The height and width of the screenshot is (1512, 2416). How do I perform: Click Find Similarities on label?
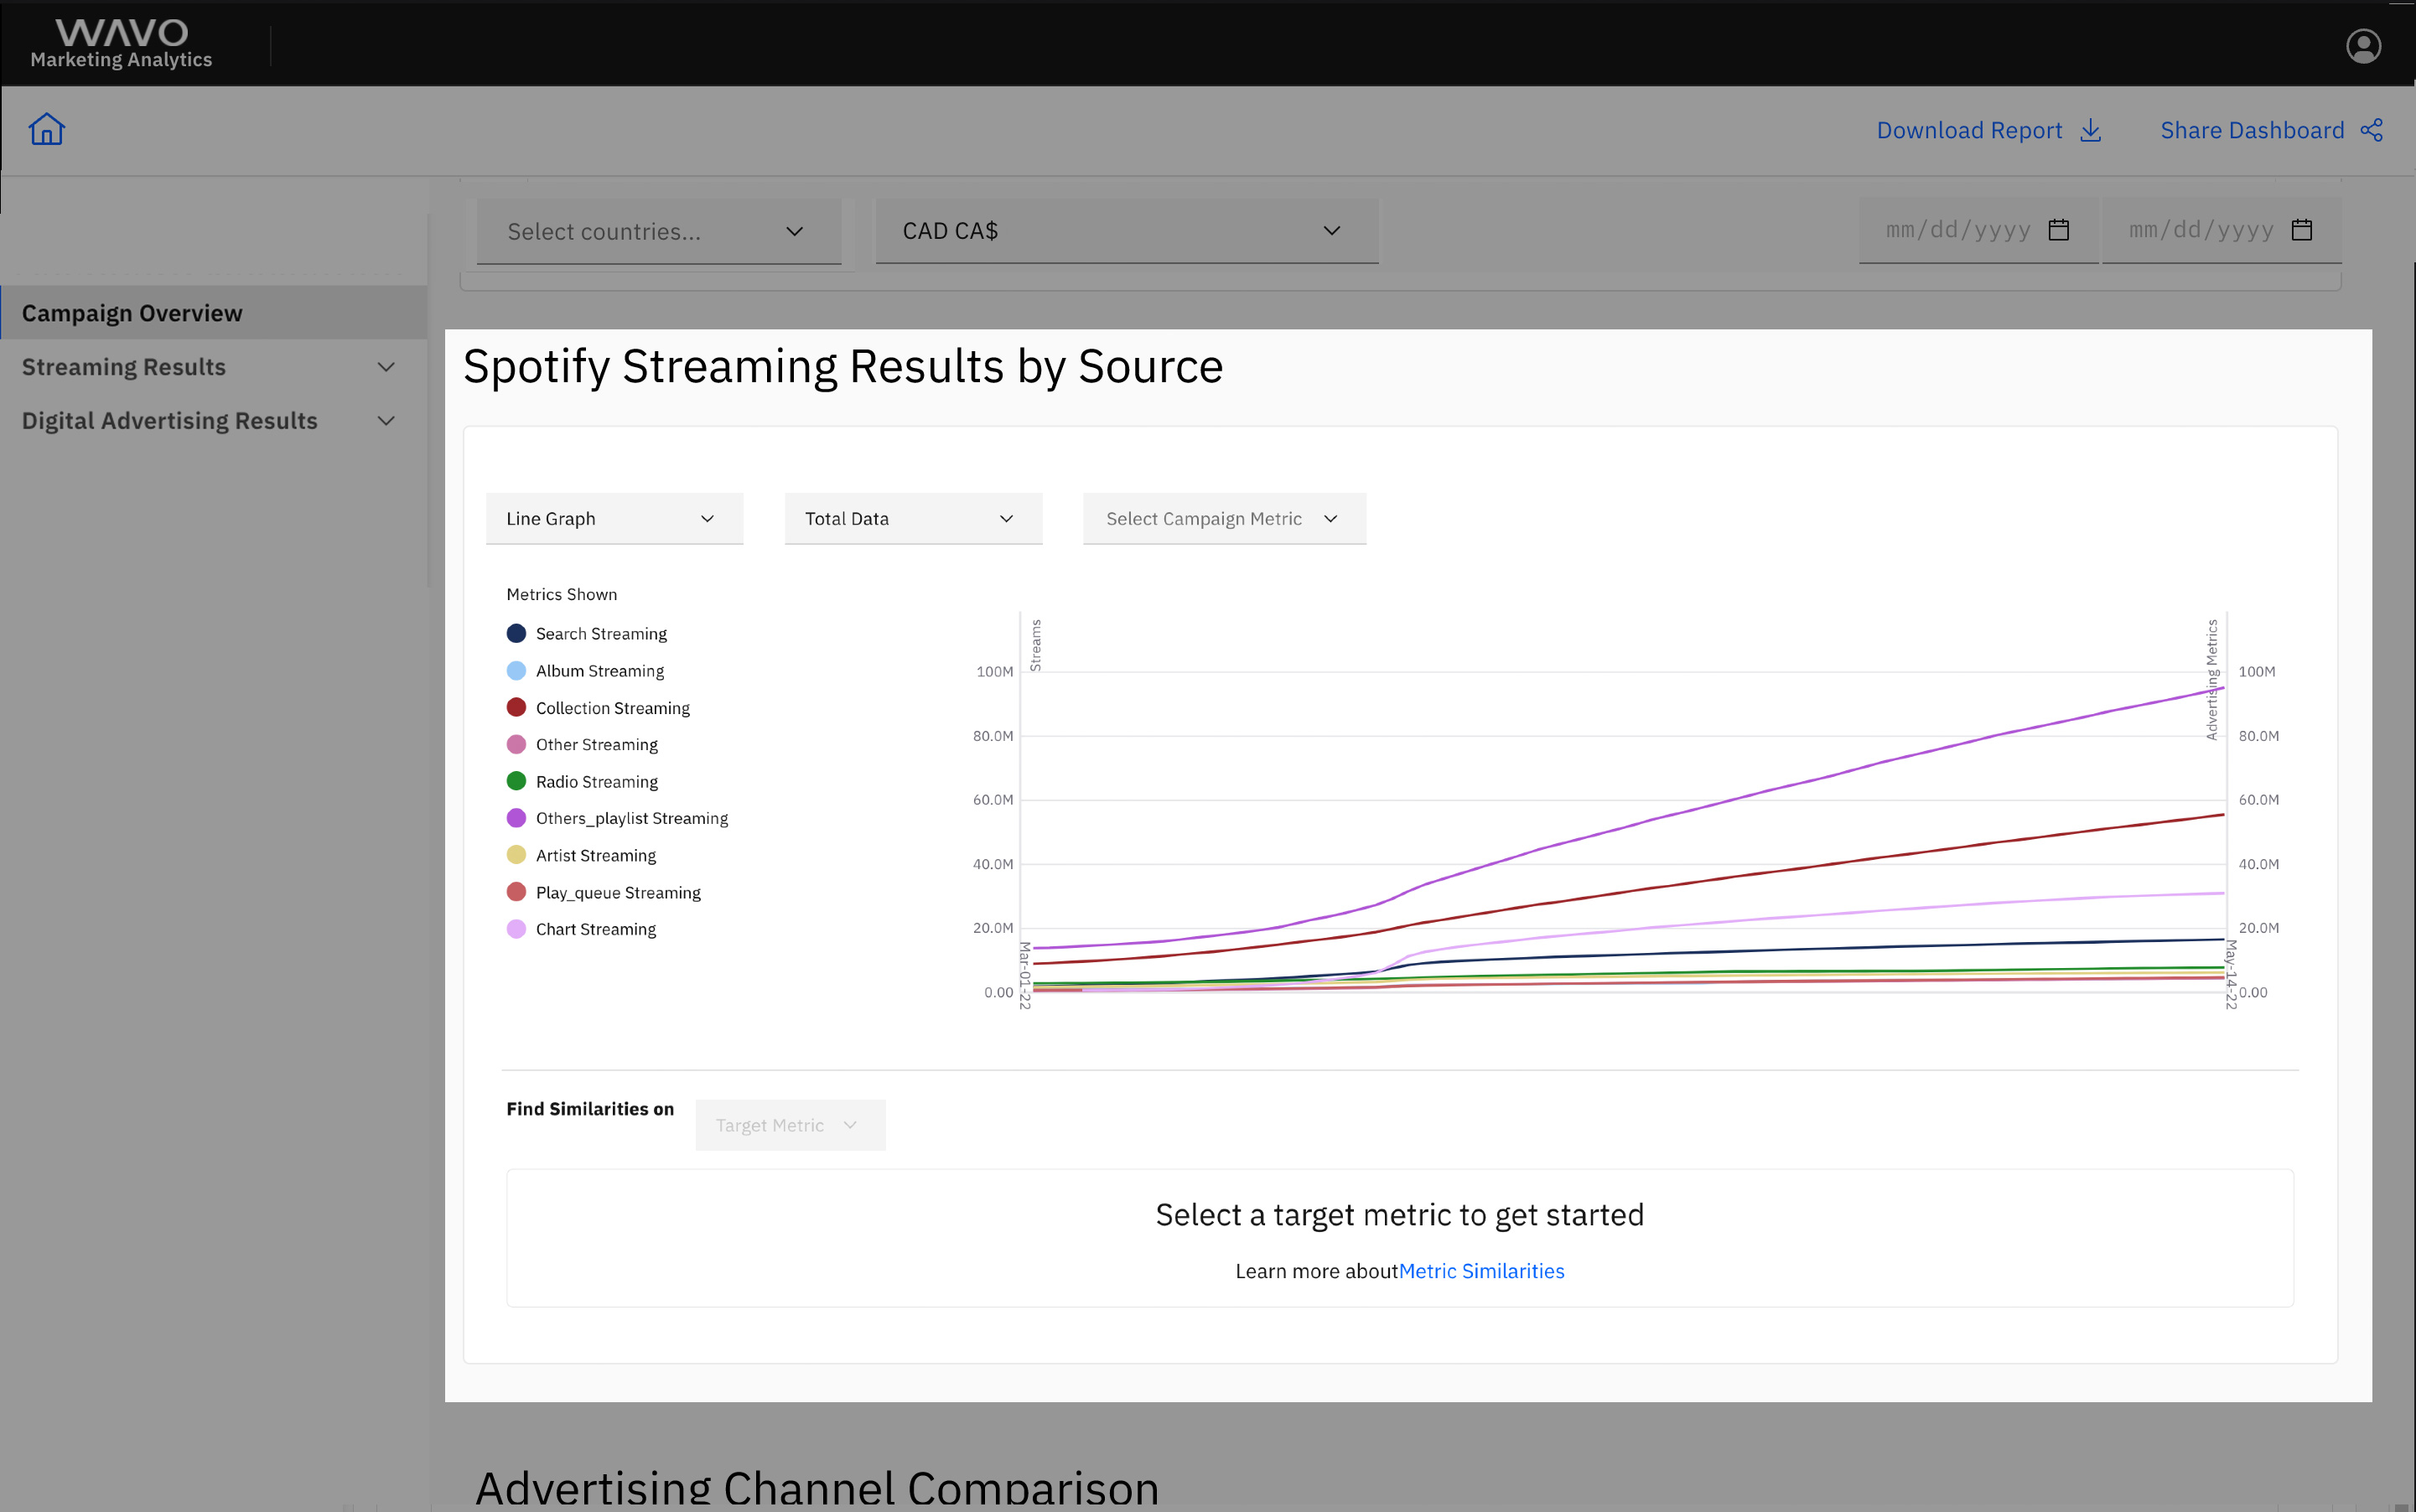click(x=590, y=1109)
